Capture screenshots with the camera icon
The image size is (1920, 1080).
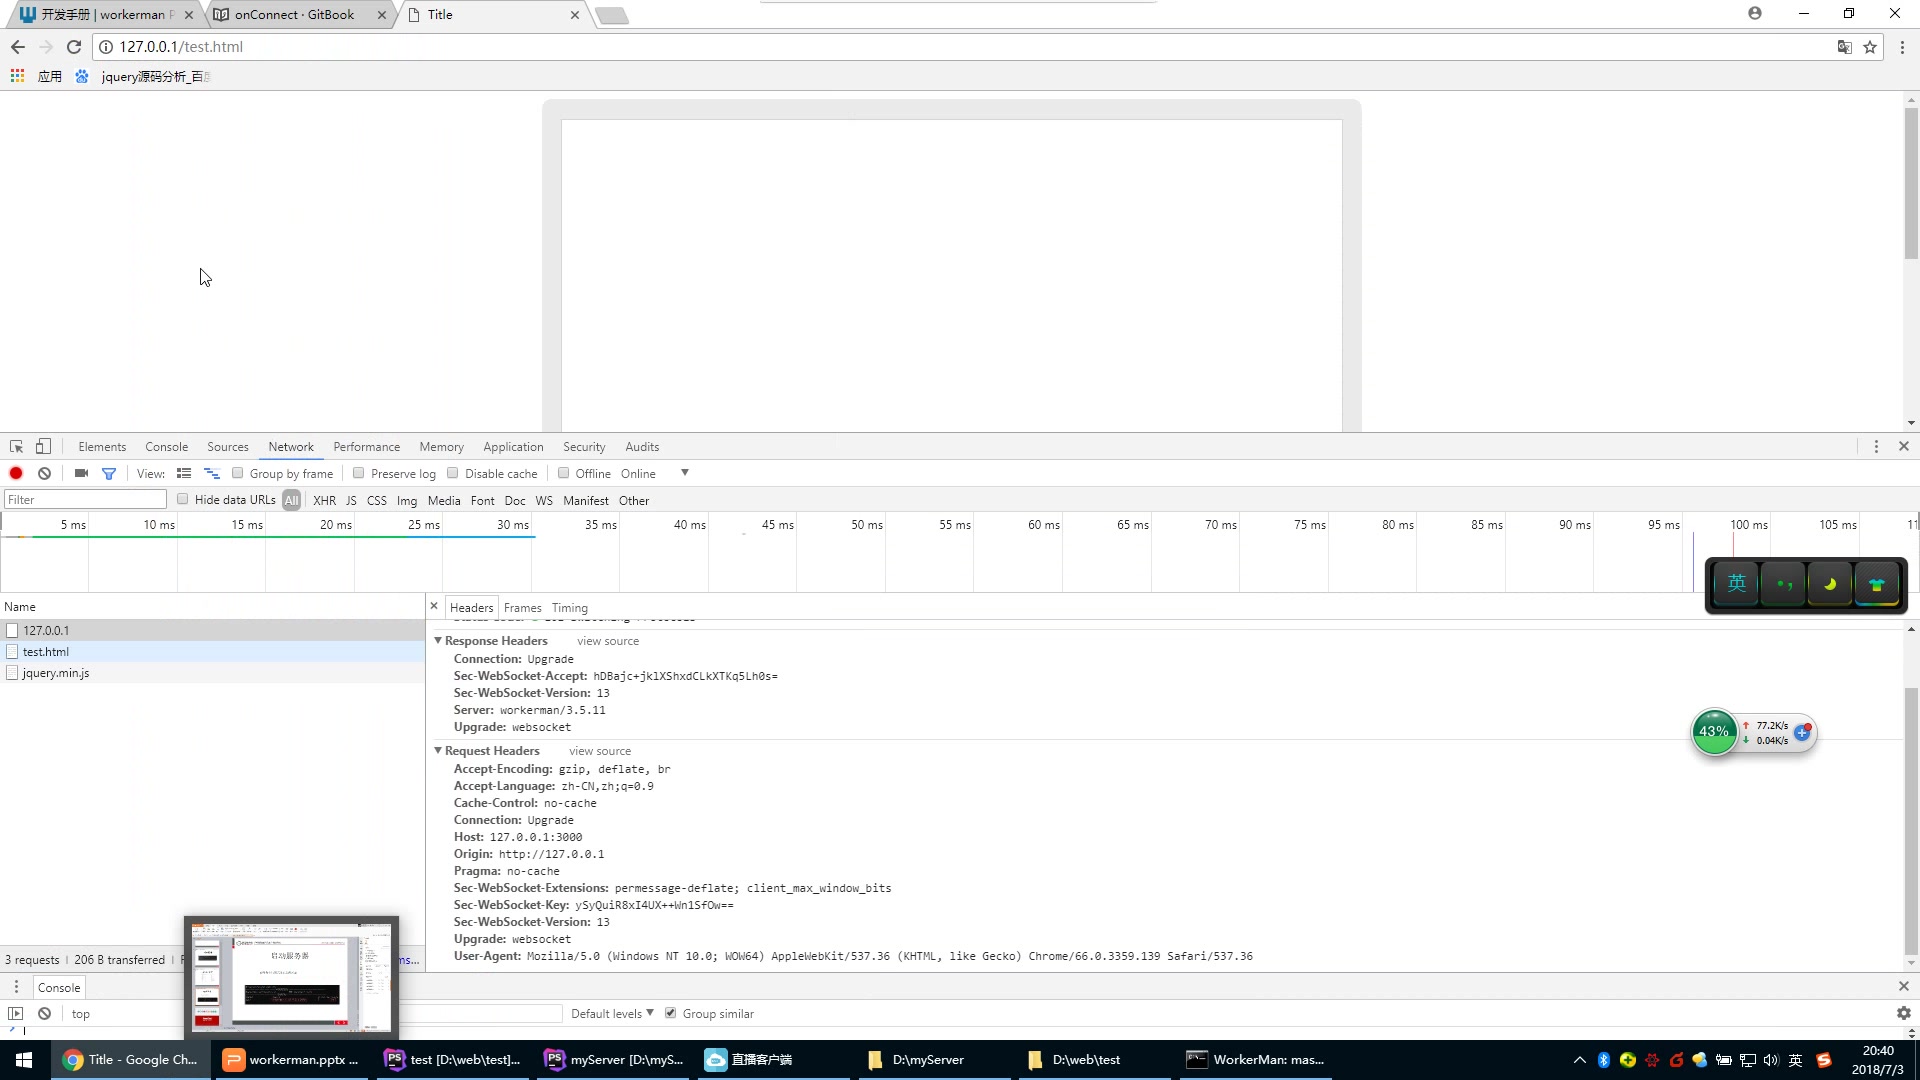point(81,473)
